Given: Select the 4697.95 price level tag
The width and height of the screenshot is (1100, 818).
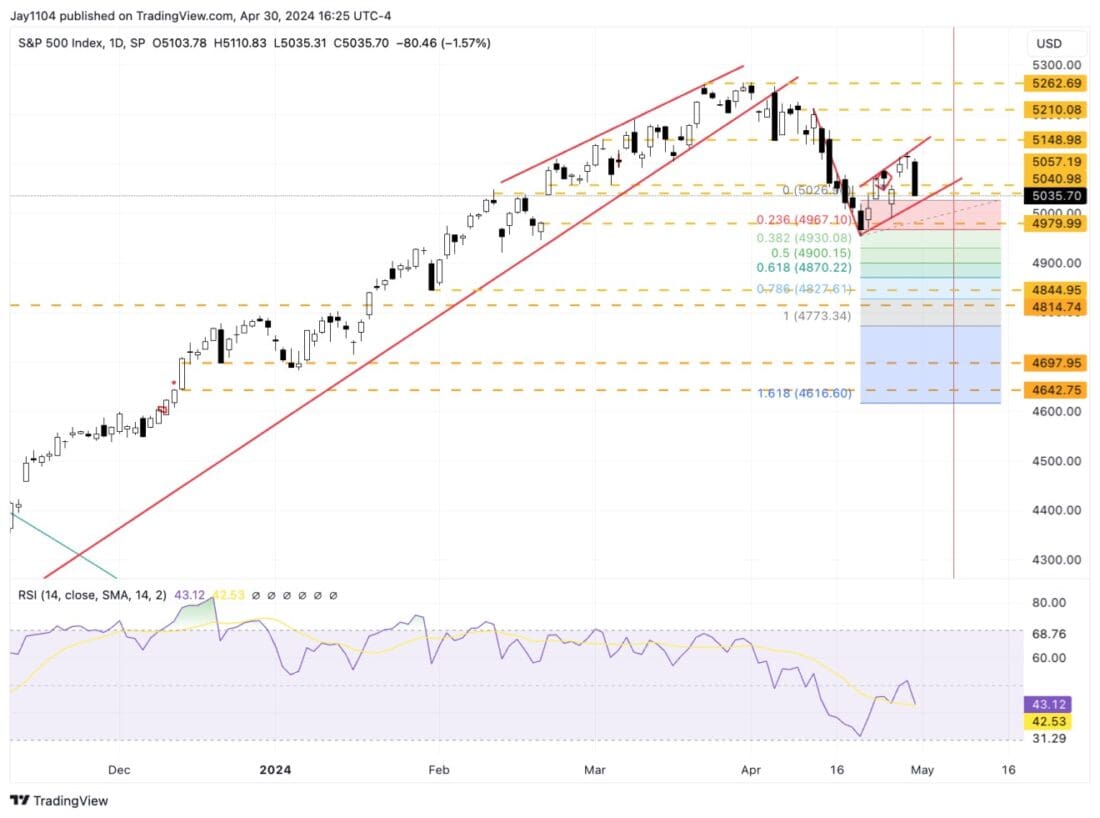Looking at the screenshot, I should (x=1056, y=363).
